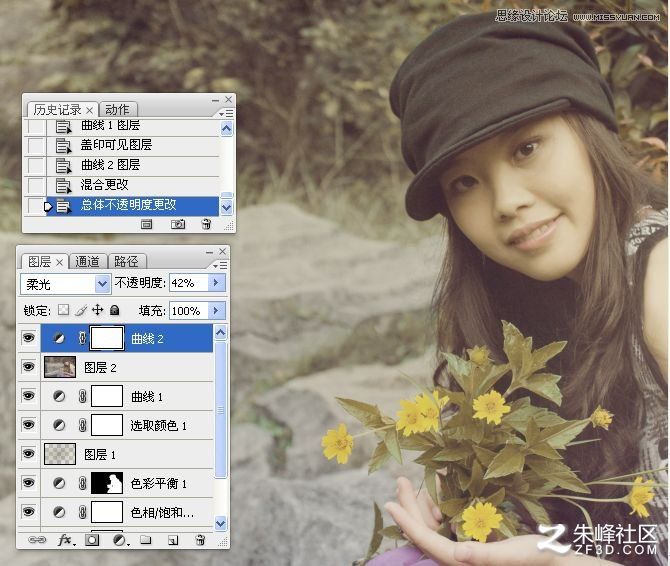Select the 图层 2 thumbnail

[x=60, y=367]
